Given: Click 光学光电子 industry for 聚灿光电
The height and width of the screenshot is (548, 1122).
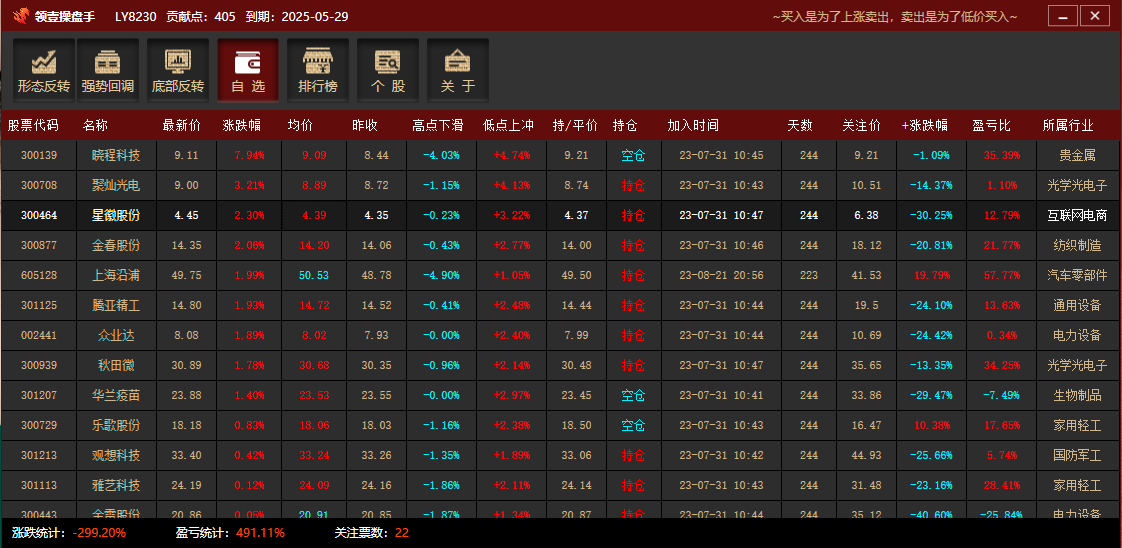Looking at the screenshot, I should click(1077, 186).
